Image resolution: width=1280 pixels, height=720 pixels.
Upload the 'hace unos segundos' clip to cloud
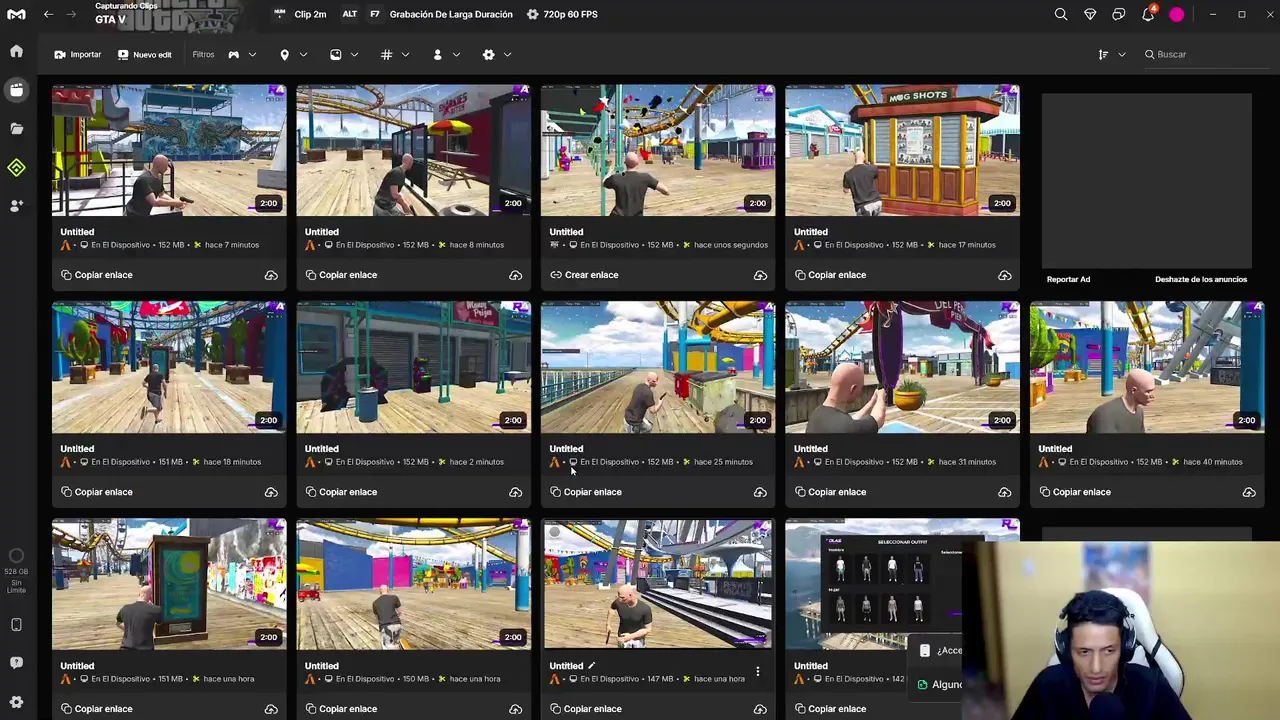760,275
